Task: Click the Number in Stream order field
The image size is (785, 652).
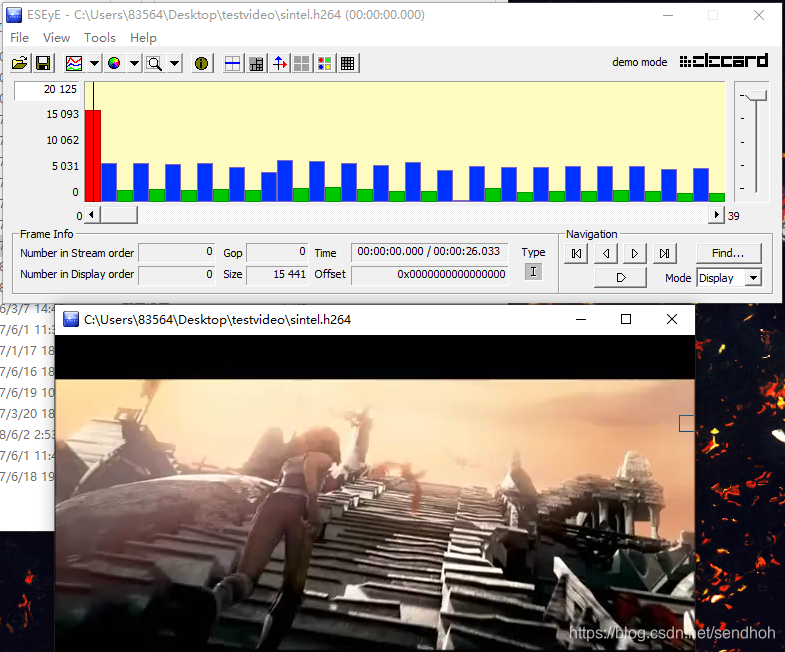Action: (177, 252)
